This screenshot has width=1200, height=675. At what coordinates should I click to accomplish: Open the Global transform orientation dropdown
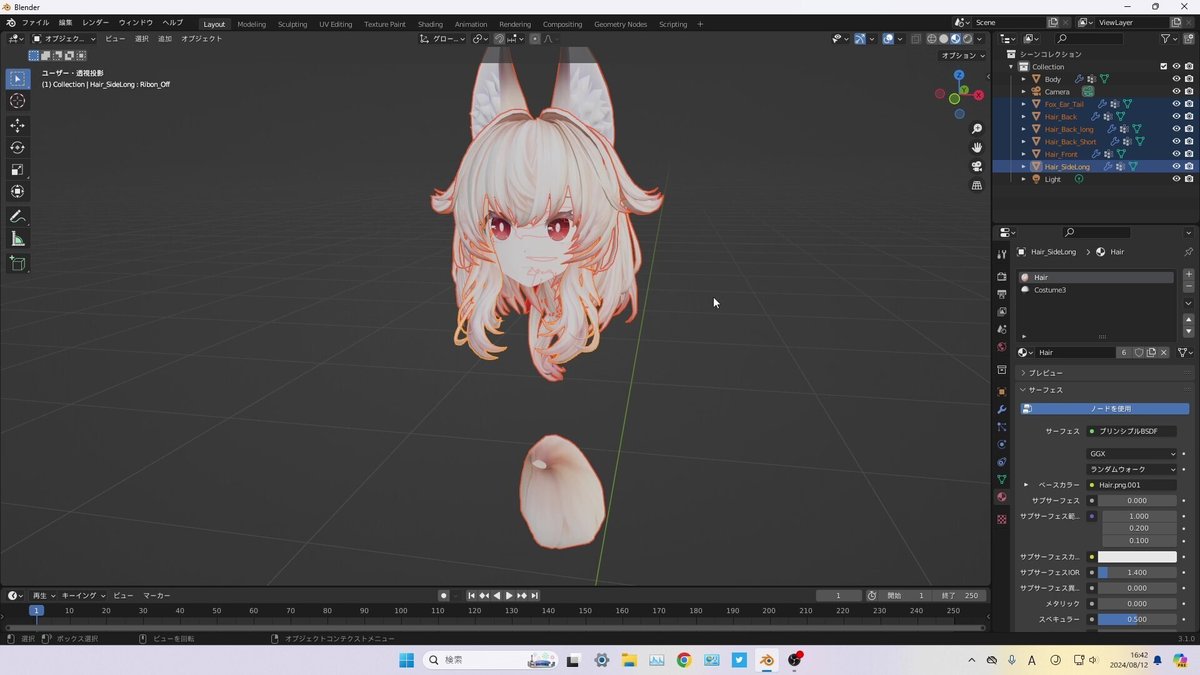[x=443, y=39]
